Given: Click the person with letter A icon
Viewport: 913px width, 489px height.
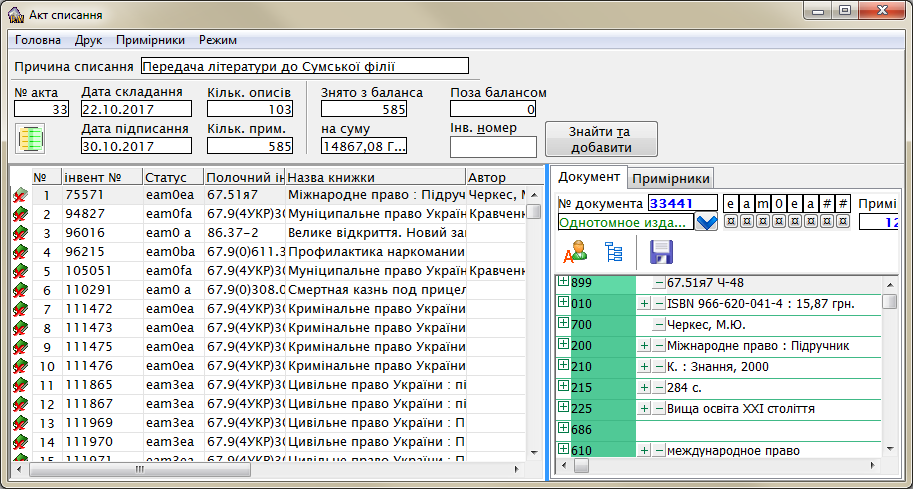Looking at the screenshot, I should [575, 252].
